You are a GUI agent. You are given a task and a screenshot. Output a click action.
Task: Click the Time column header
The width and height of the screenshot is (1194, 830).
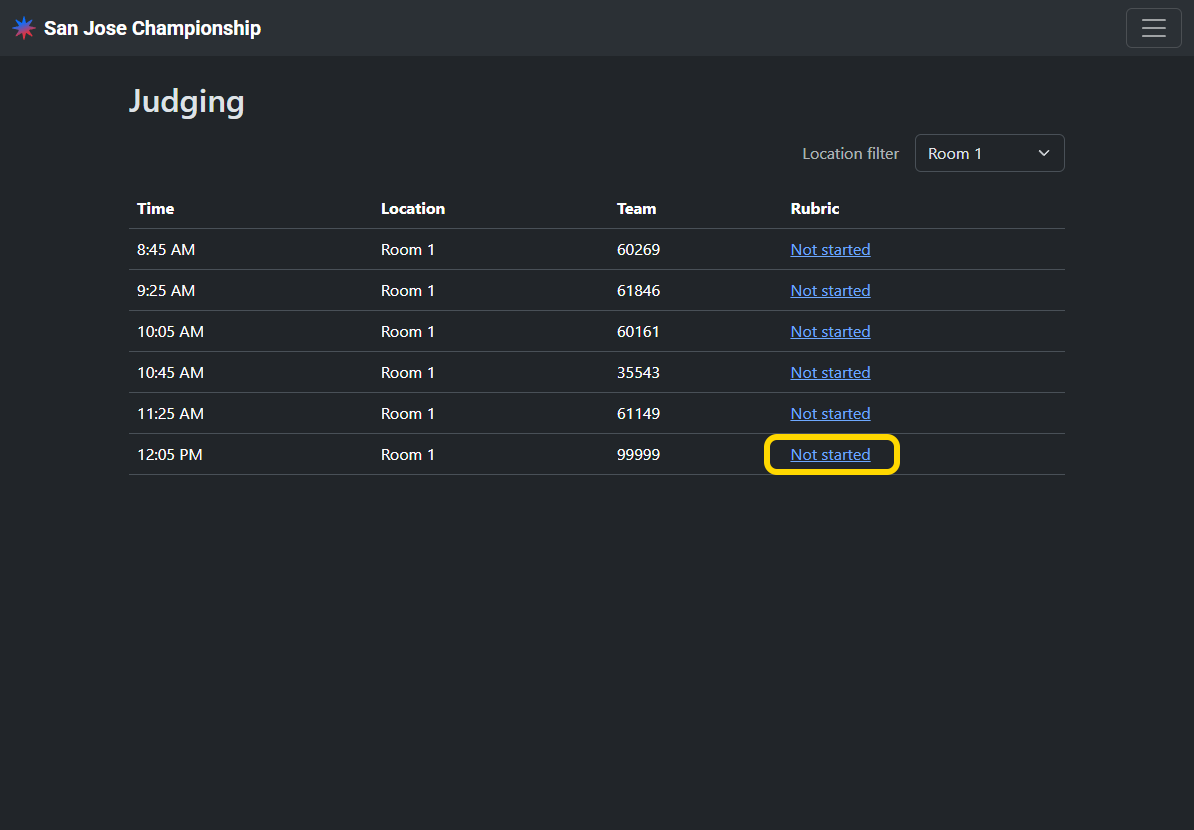pos(155,209)
